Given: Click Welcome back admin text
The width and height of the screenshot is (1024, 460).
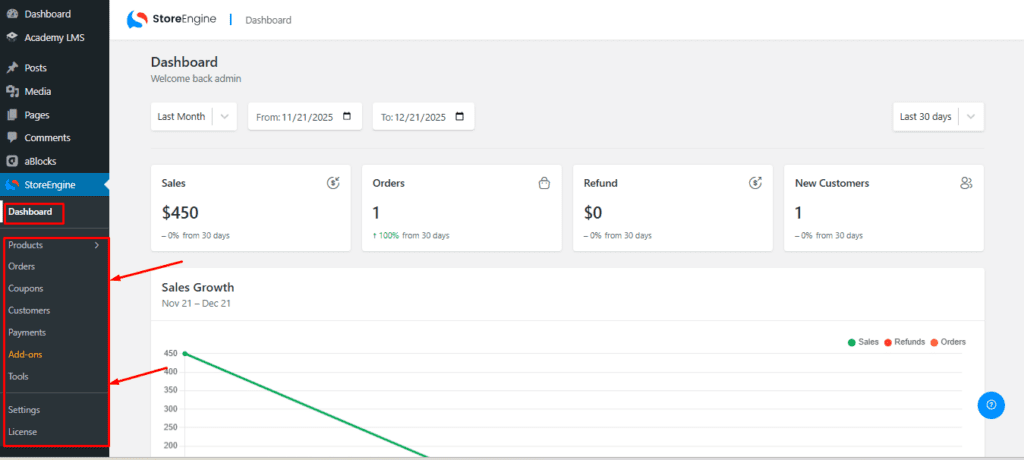Looking at the screenshot, I should (x=196, y=78).
